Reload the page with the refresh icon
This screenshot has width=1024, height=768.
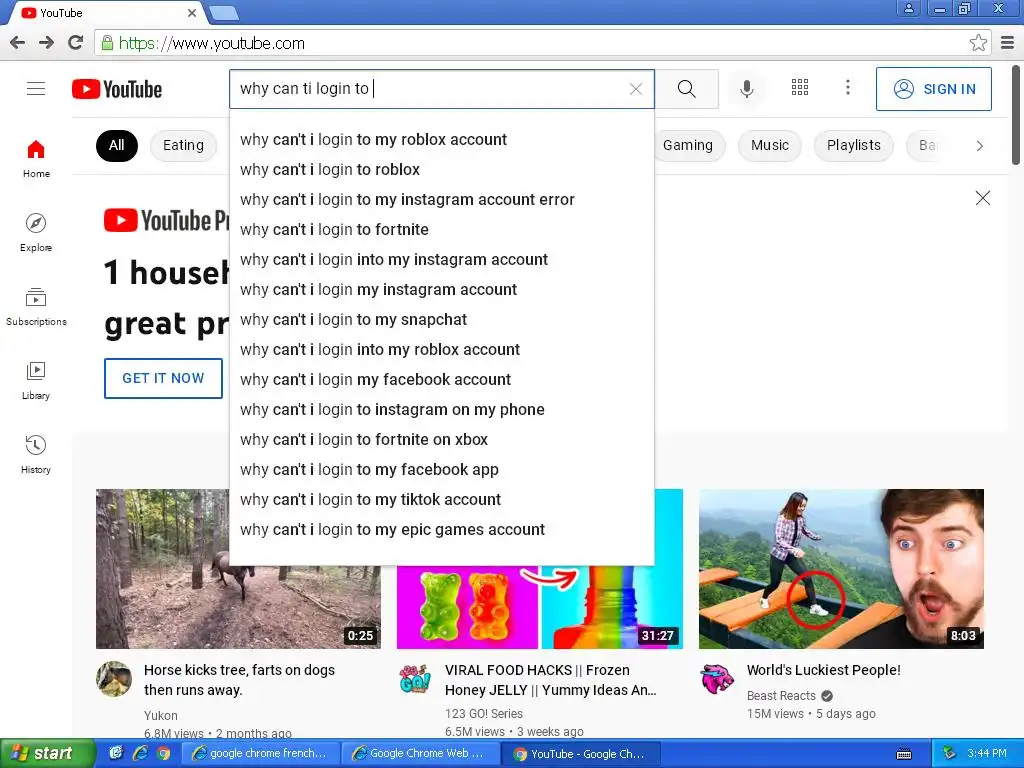click(76, 43)
